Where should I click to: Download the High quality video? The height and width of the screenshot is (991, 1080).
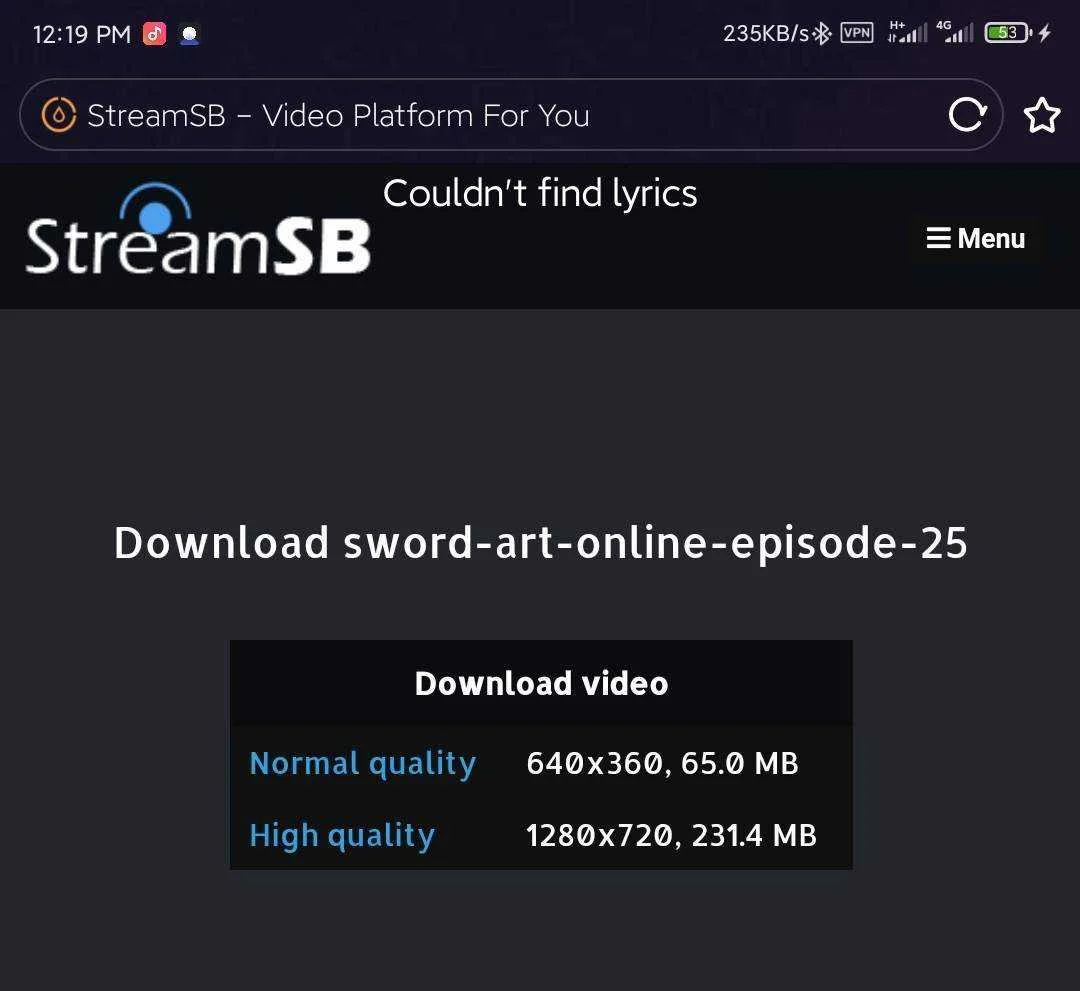pyautogui.click(x=342, y=835)
